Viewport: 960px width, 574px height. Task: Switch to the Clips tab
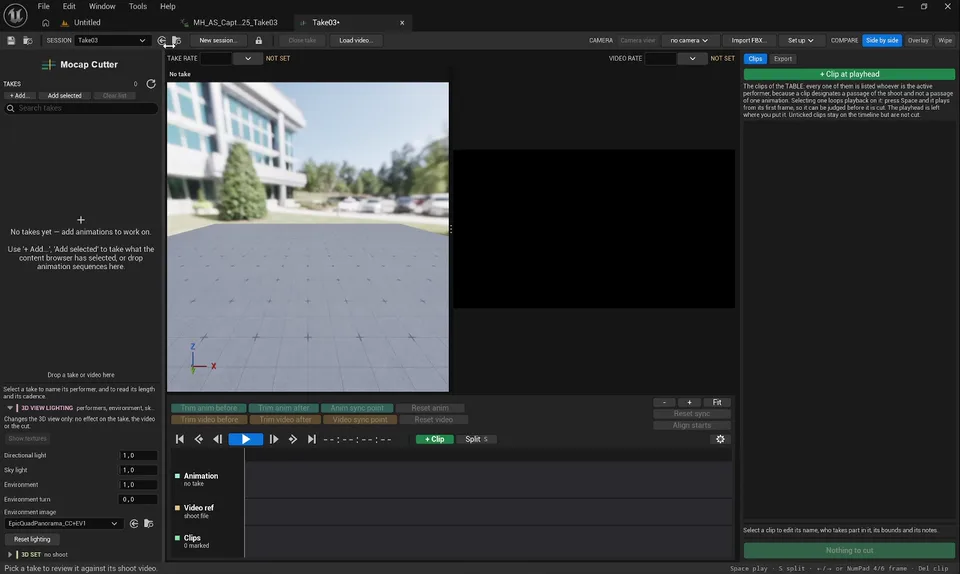(x=755, y=59)
